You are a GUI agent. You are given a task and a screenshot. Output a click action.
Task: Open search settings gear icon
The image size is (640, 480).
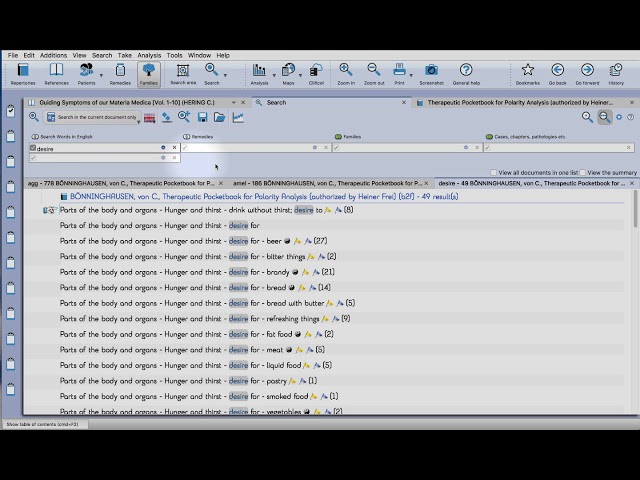pos(619,117)
